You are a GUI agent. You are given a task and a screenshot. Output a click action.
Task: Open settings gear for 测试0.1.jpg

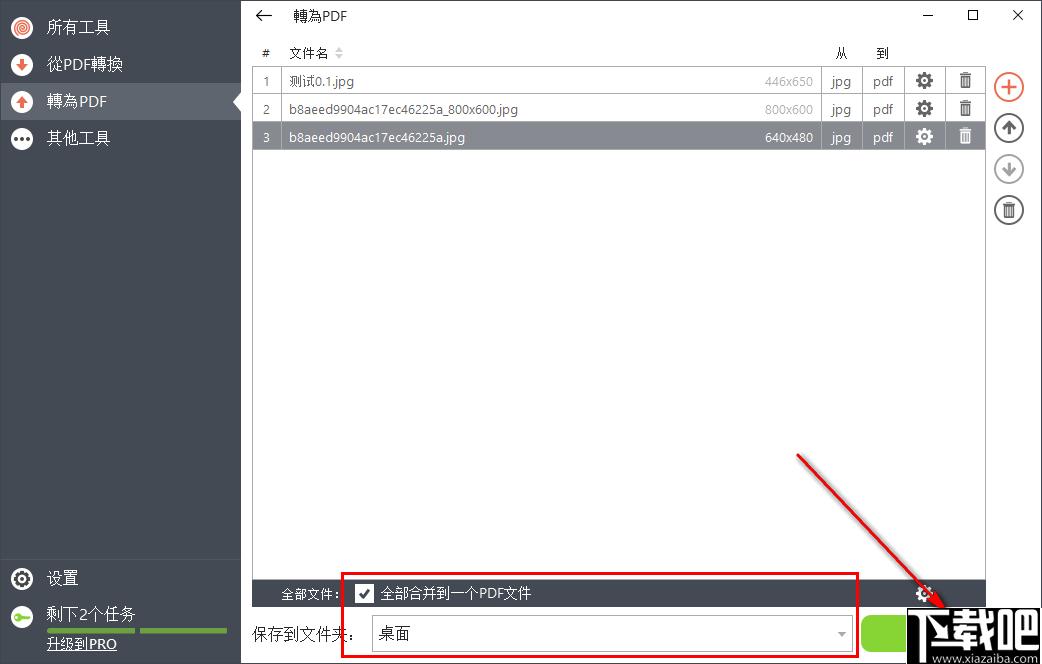(x=924, y=81)
